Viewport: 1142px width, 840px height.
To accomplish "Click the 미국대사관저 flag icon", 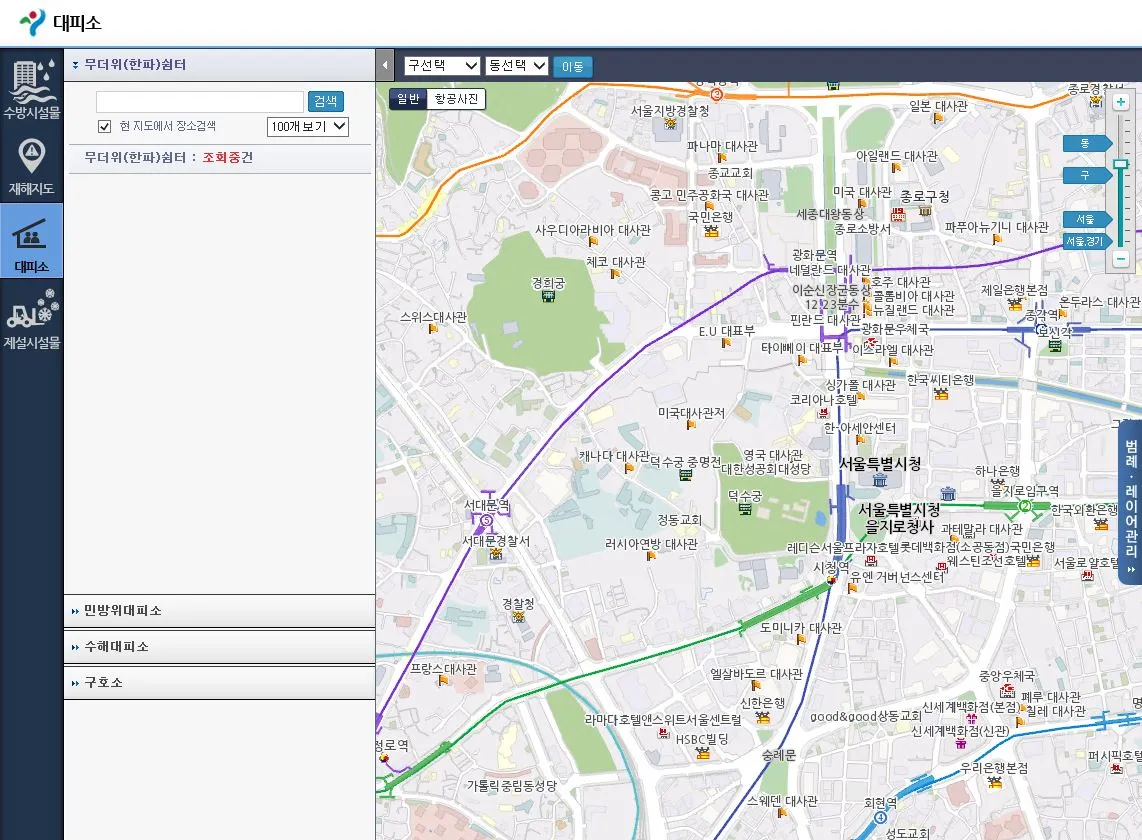I will click(x=691, y=425).
